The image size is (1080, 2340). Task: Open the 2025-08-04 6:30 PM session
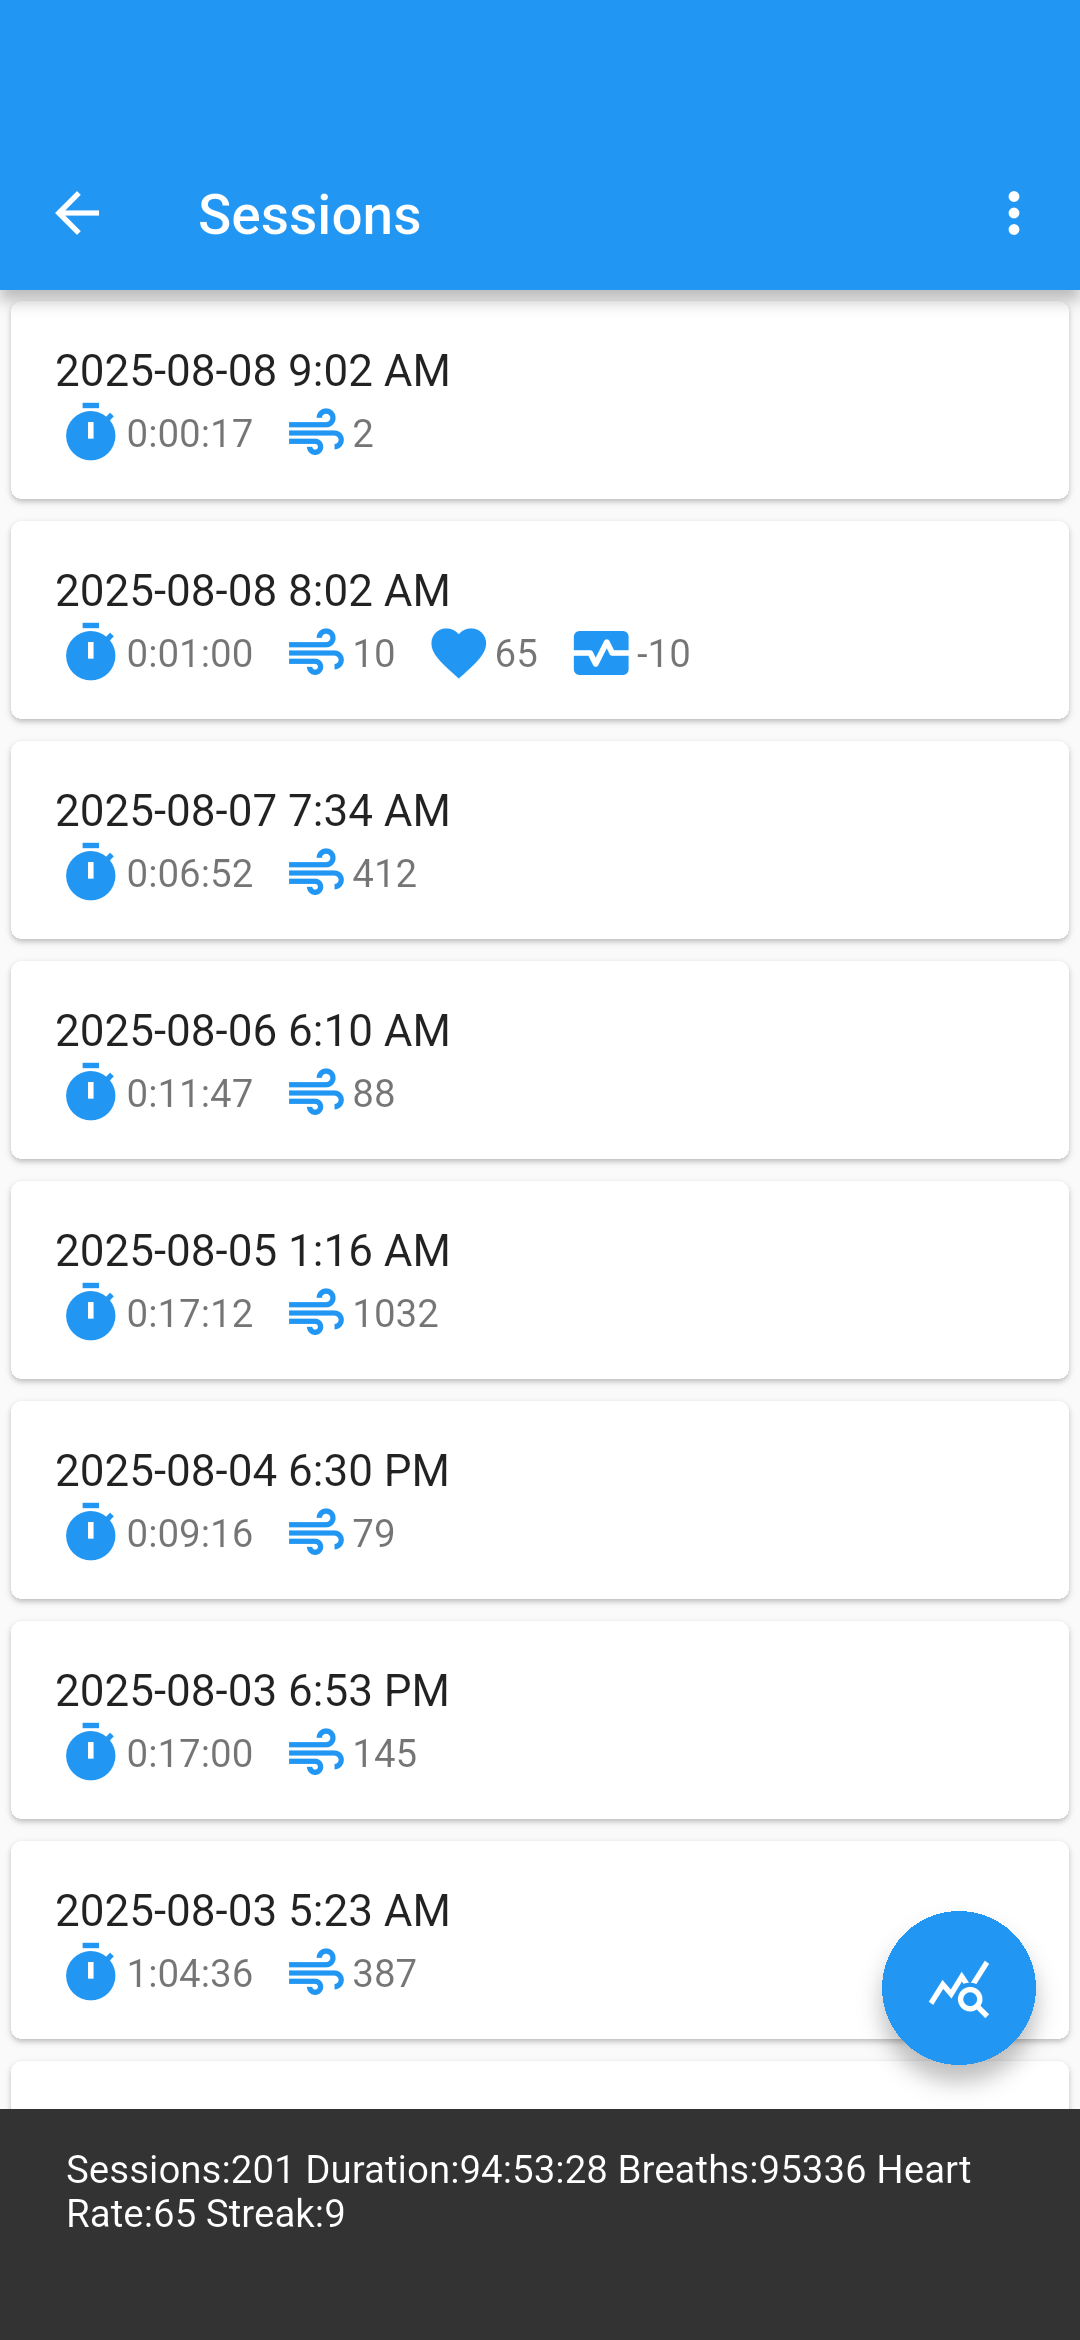(540, 1499)
